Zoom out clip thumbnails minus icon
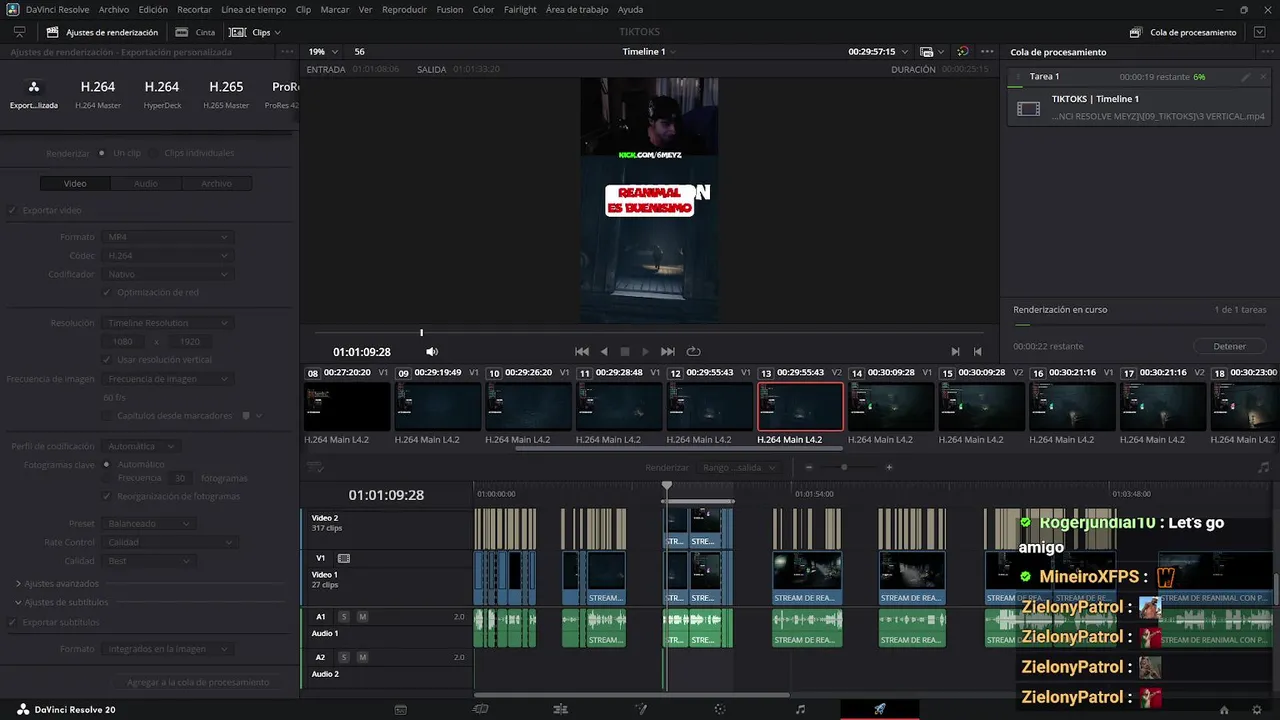Viewport: 1280px width, 720px height. click(x=810, y=467)
